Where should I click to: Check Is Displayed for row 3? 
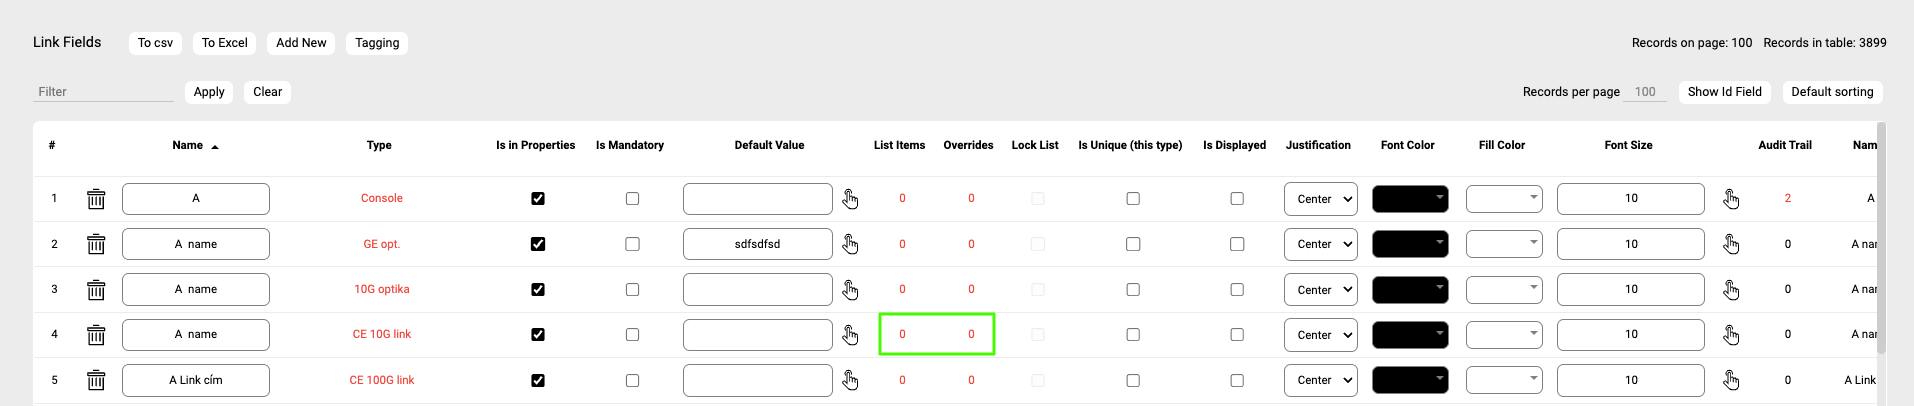1237,290
